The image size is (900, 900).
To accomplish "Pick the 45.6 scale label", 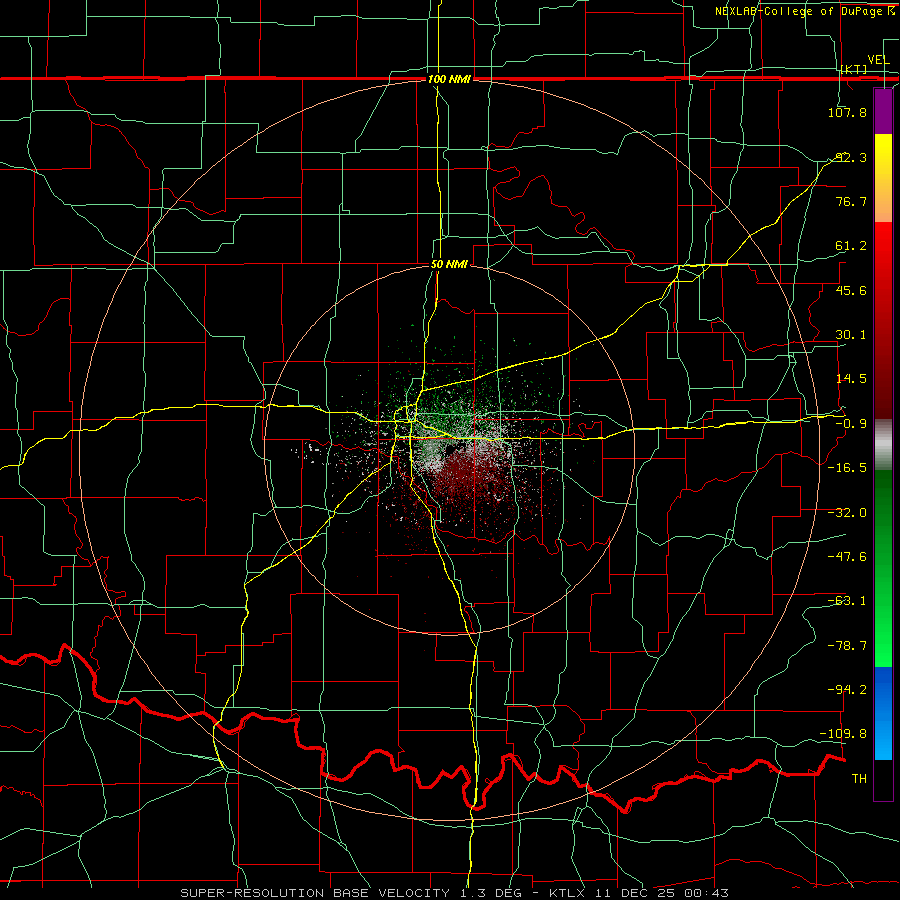I will [x=851, y=290].
